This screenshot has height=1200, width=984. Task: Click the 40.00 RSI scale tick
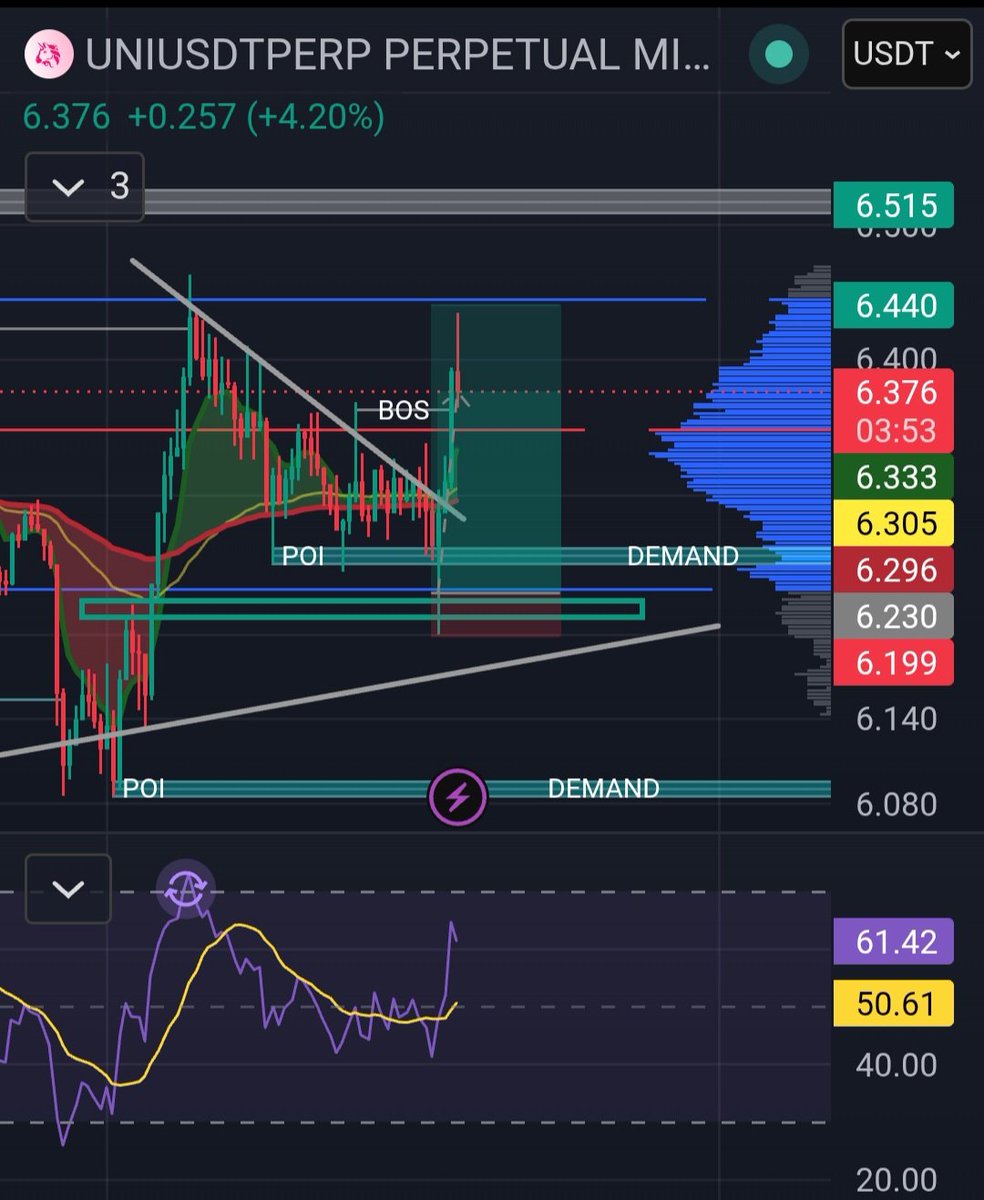[x=896, y=1065]
